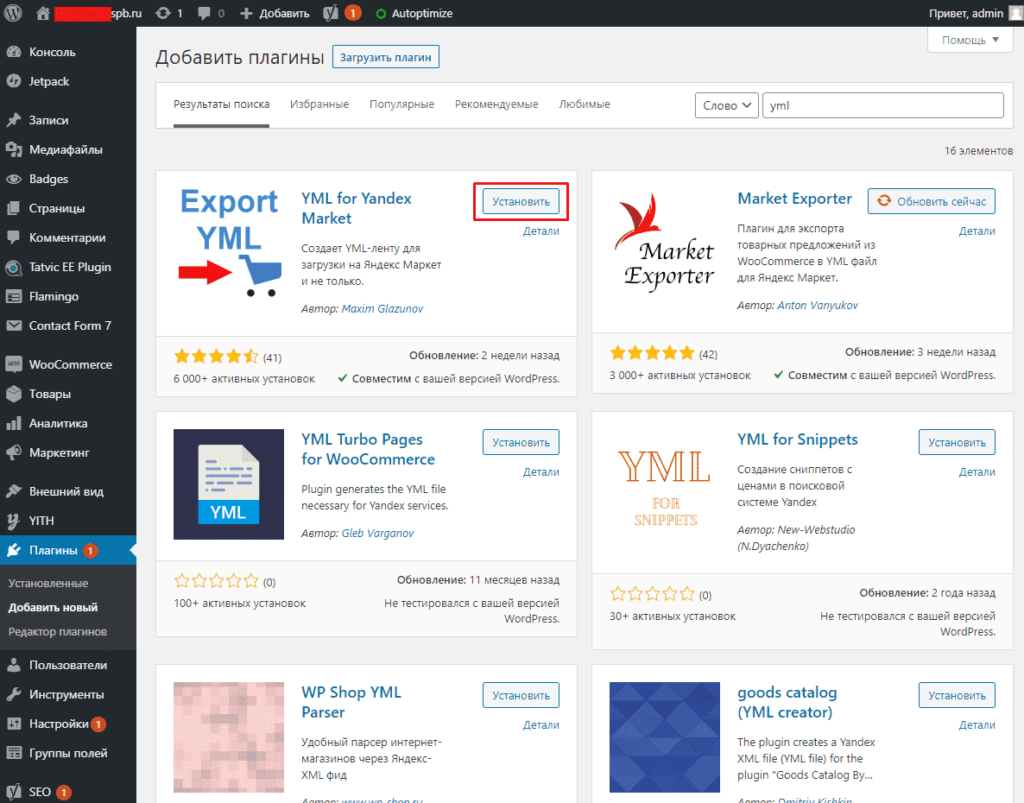This screenshot has width=1024, height=803.
Task: Install YML for Yandex Market plugin
Action: (520, 201)
